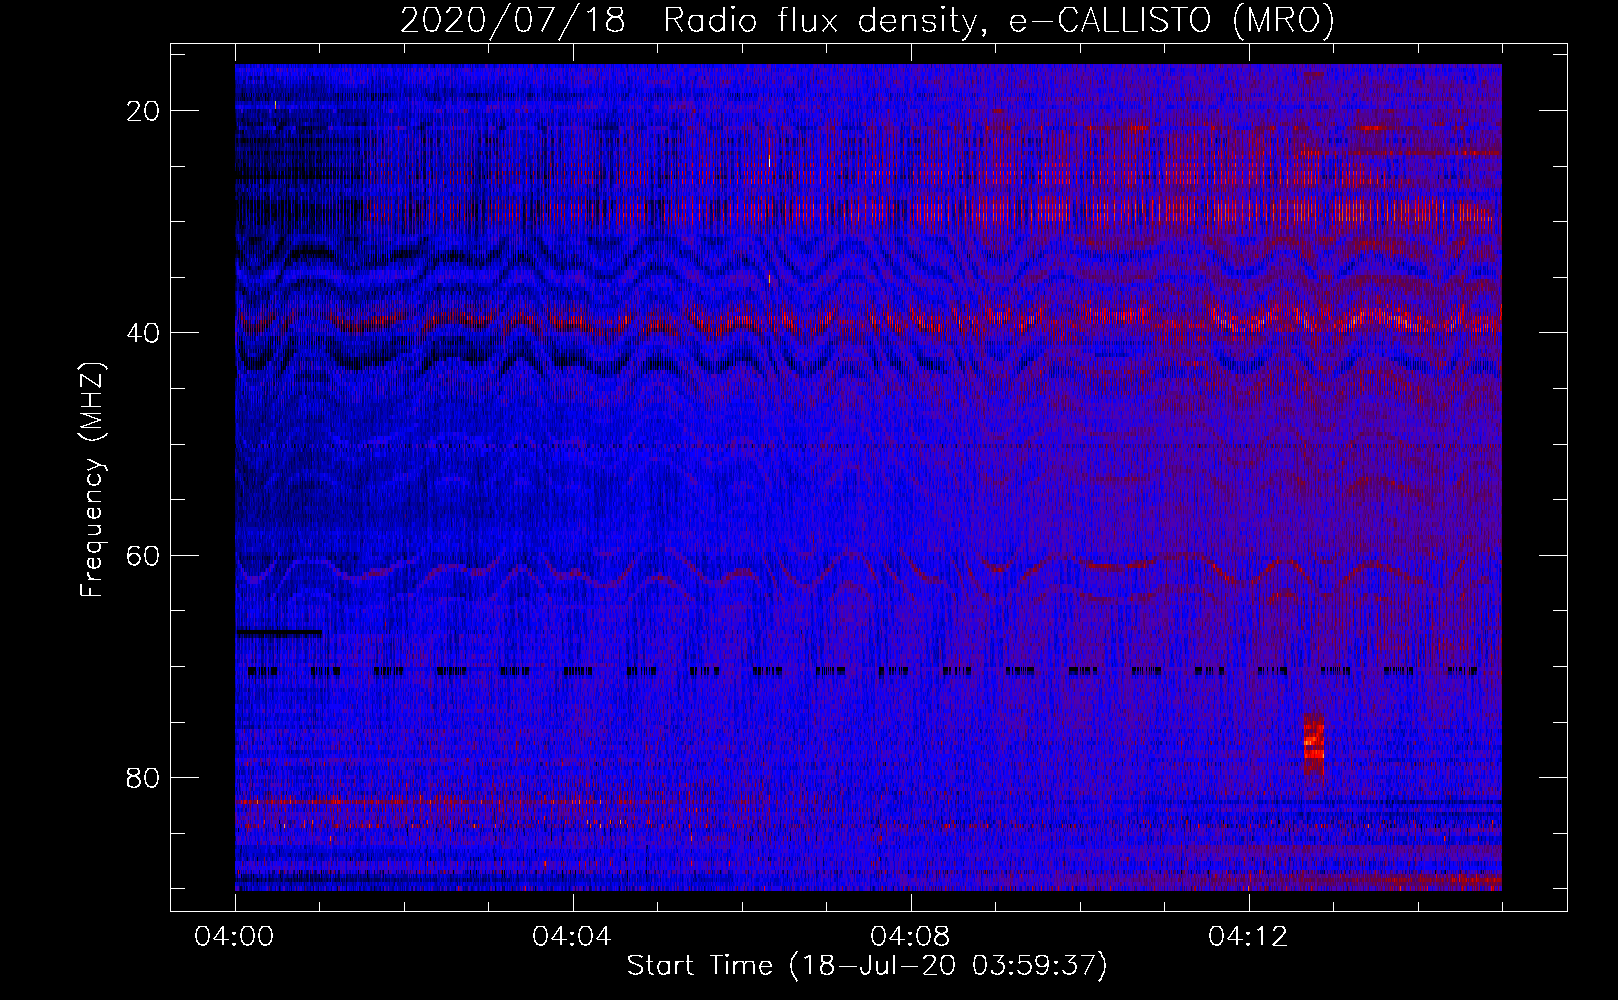Click the short black bar near 67 MHz
This screenshot has height=1000, width=1618.
[279, 632]
